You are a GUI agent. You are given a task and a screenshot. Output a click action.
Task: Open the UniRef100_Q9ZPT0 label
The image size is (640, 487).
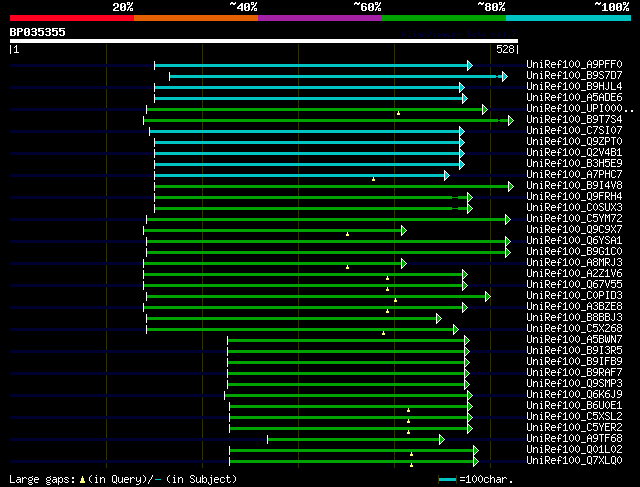coord(574,142)
